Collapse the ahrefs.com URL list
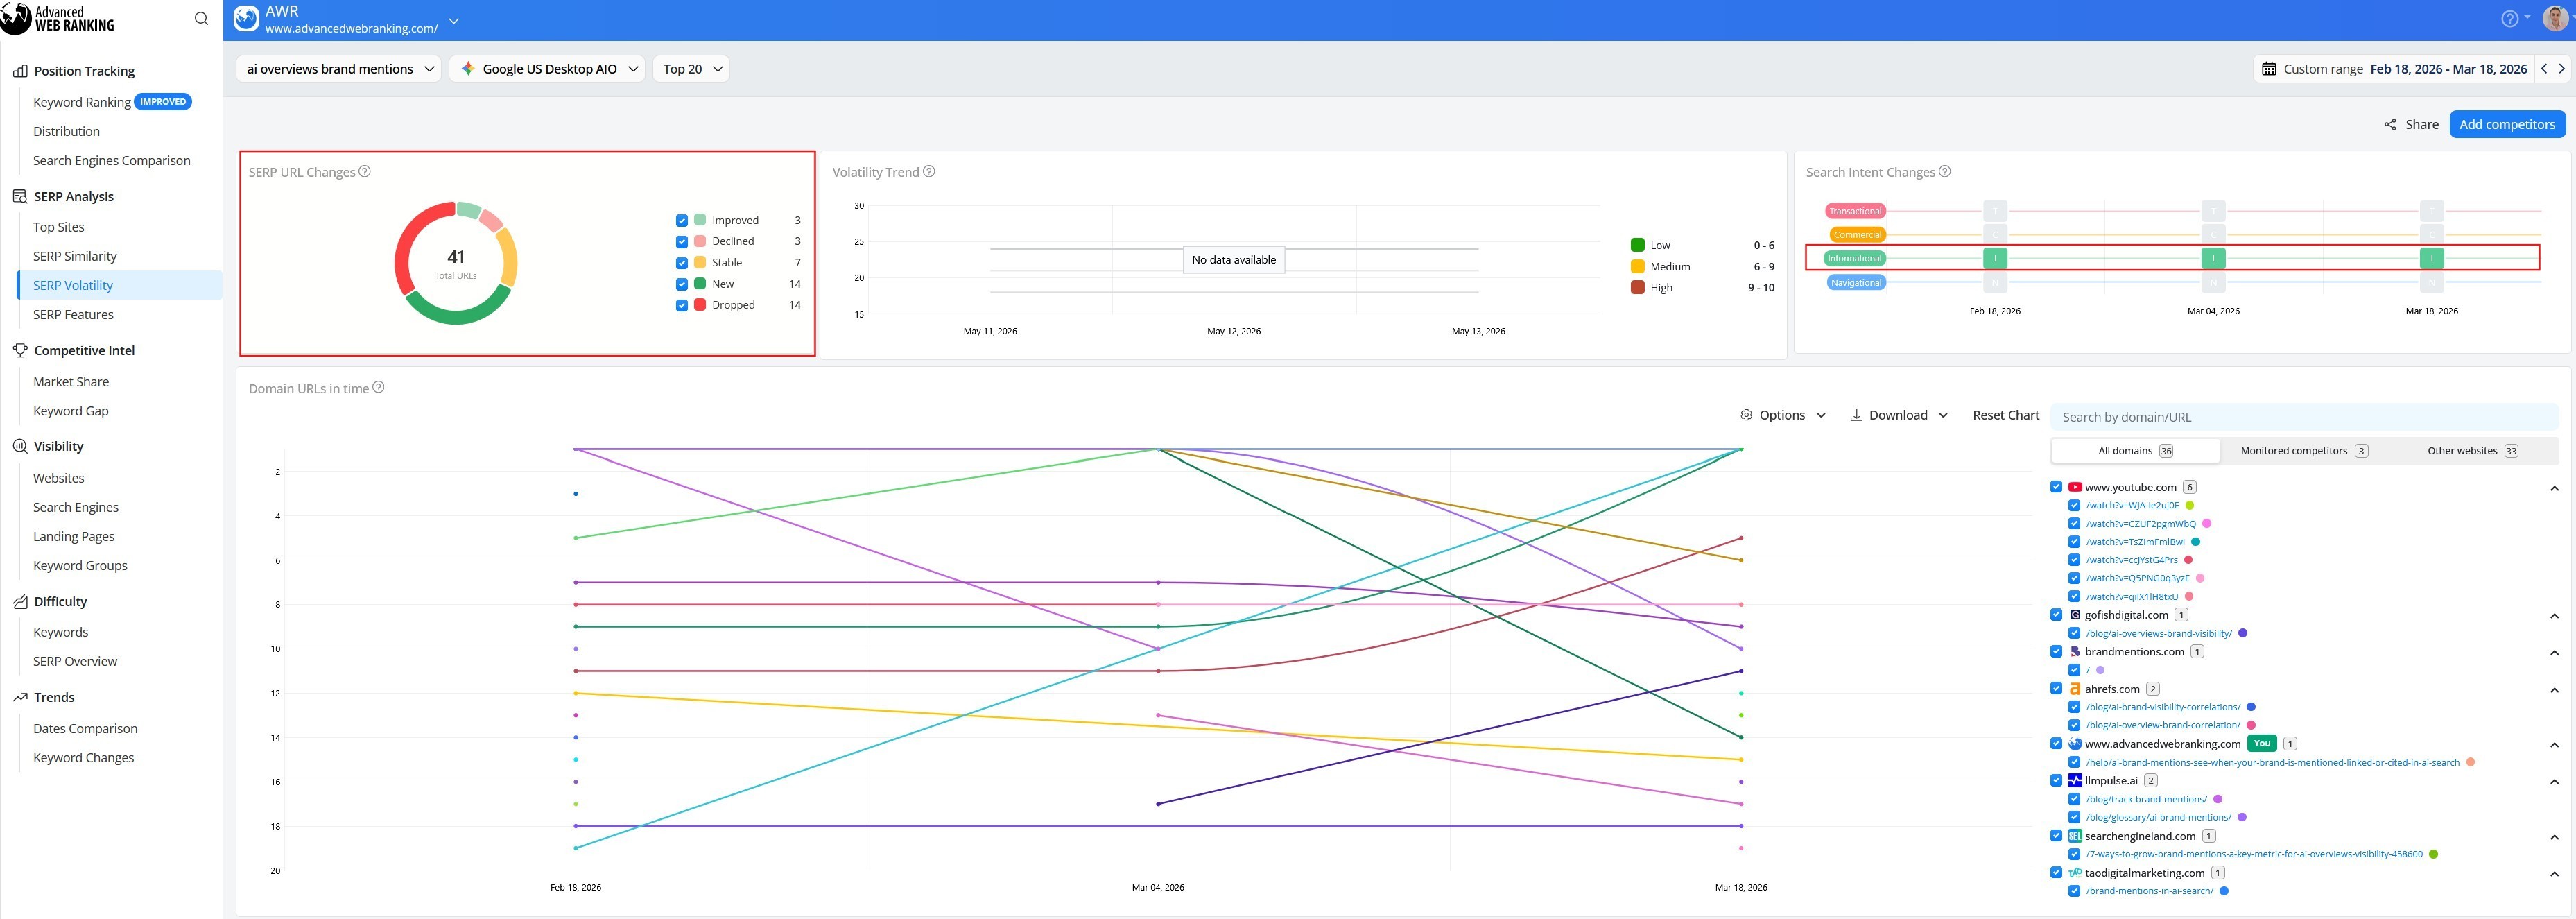This screenshot has height=919, width=2576. pyautogui.click(x=2554, y=690)
